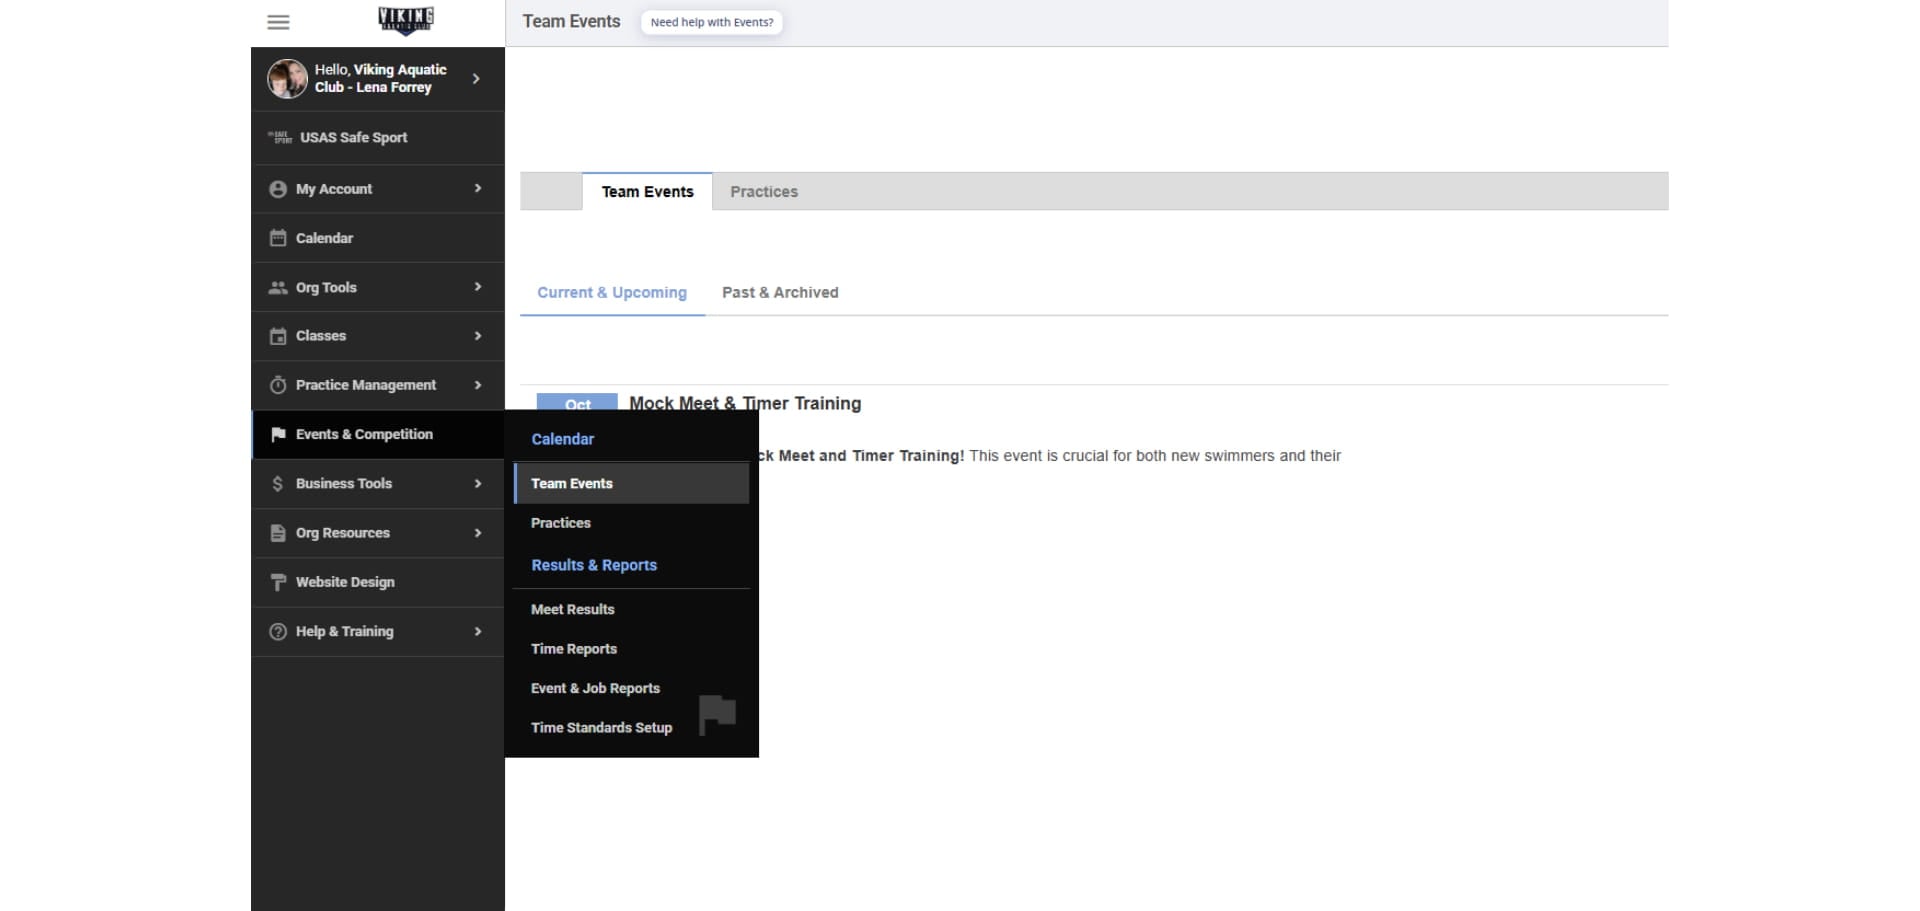Click the Viking Aquatic Club logo

pyautogui.click(x=405, y=20)
